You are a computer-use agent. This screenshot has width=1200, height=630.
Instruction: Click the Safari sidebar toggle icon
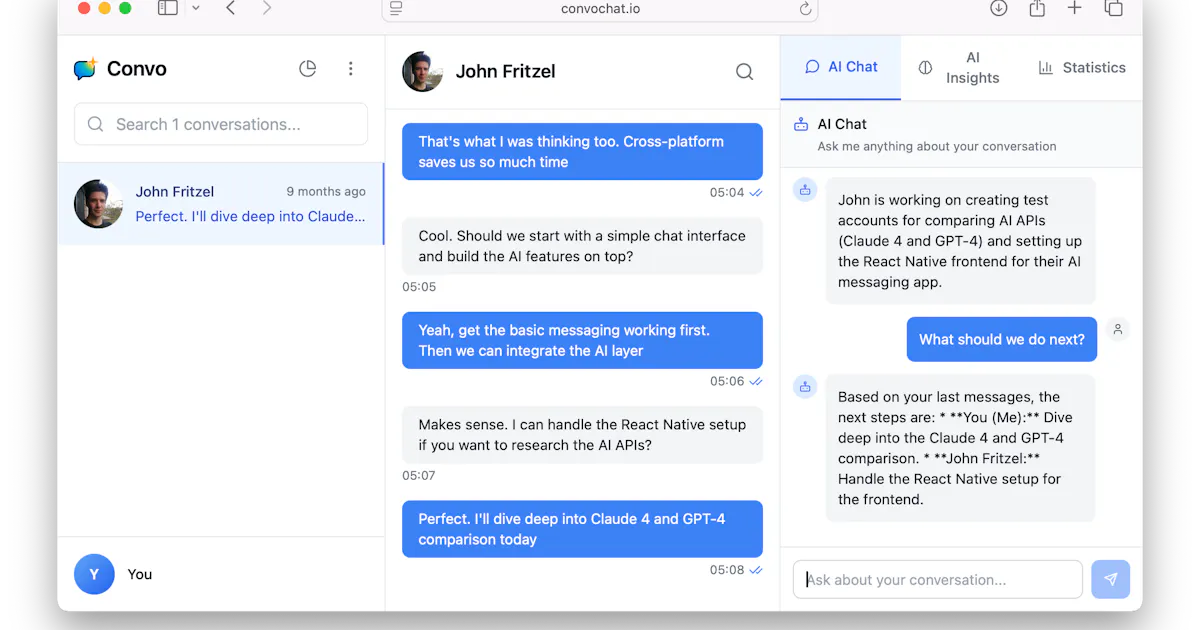pos(168,8)
